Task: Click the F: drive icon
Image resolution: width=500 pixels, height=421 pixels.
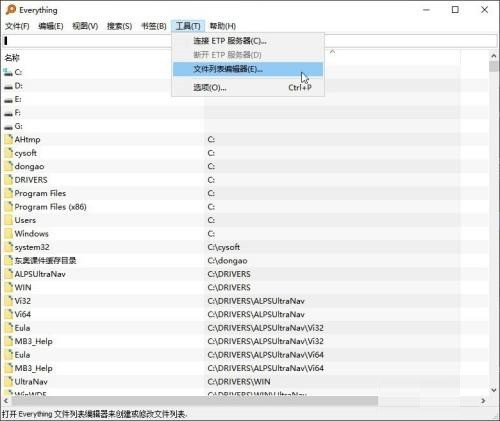Action: [8, 113]
